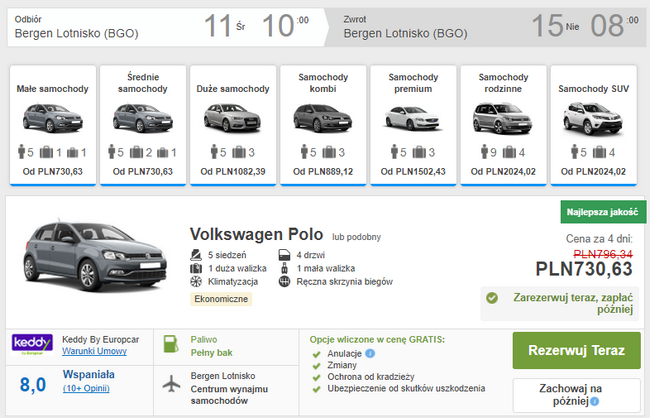Click the price PLN730,63 in offer
This screenshot has height=418, width=650.
584,269
